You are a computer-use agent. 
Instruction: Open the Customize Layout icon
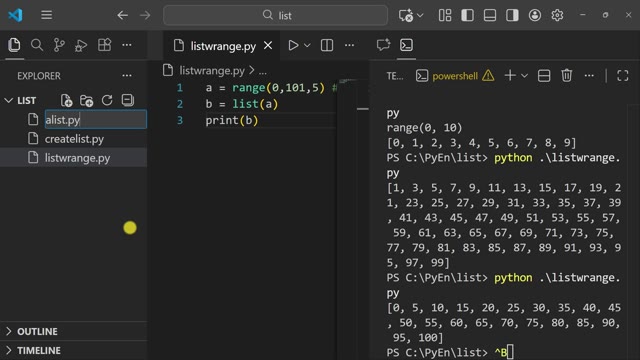point(445,16)
